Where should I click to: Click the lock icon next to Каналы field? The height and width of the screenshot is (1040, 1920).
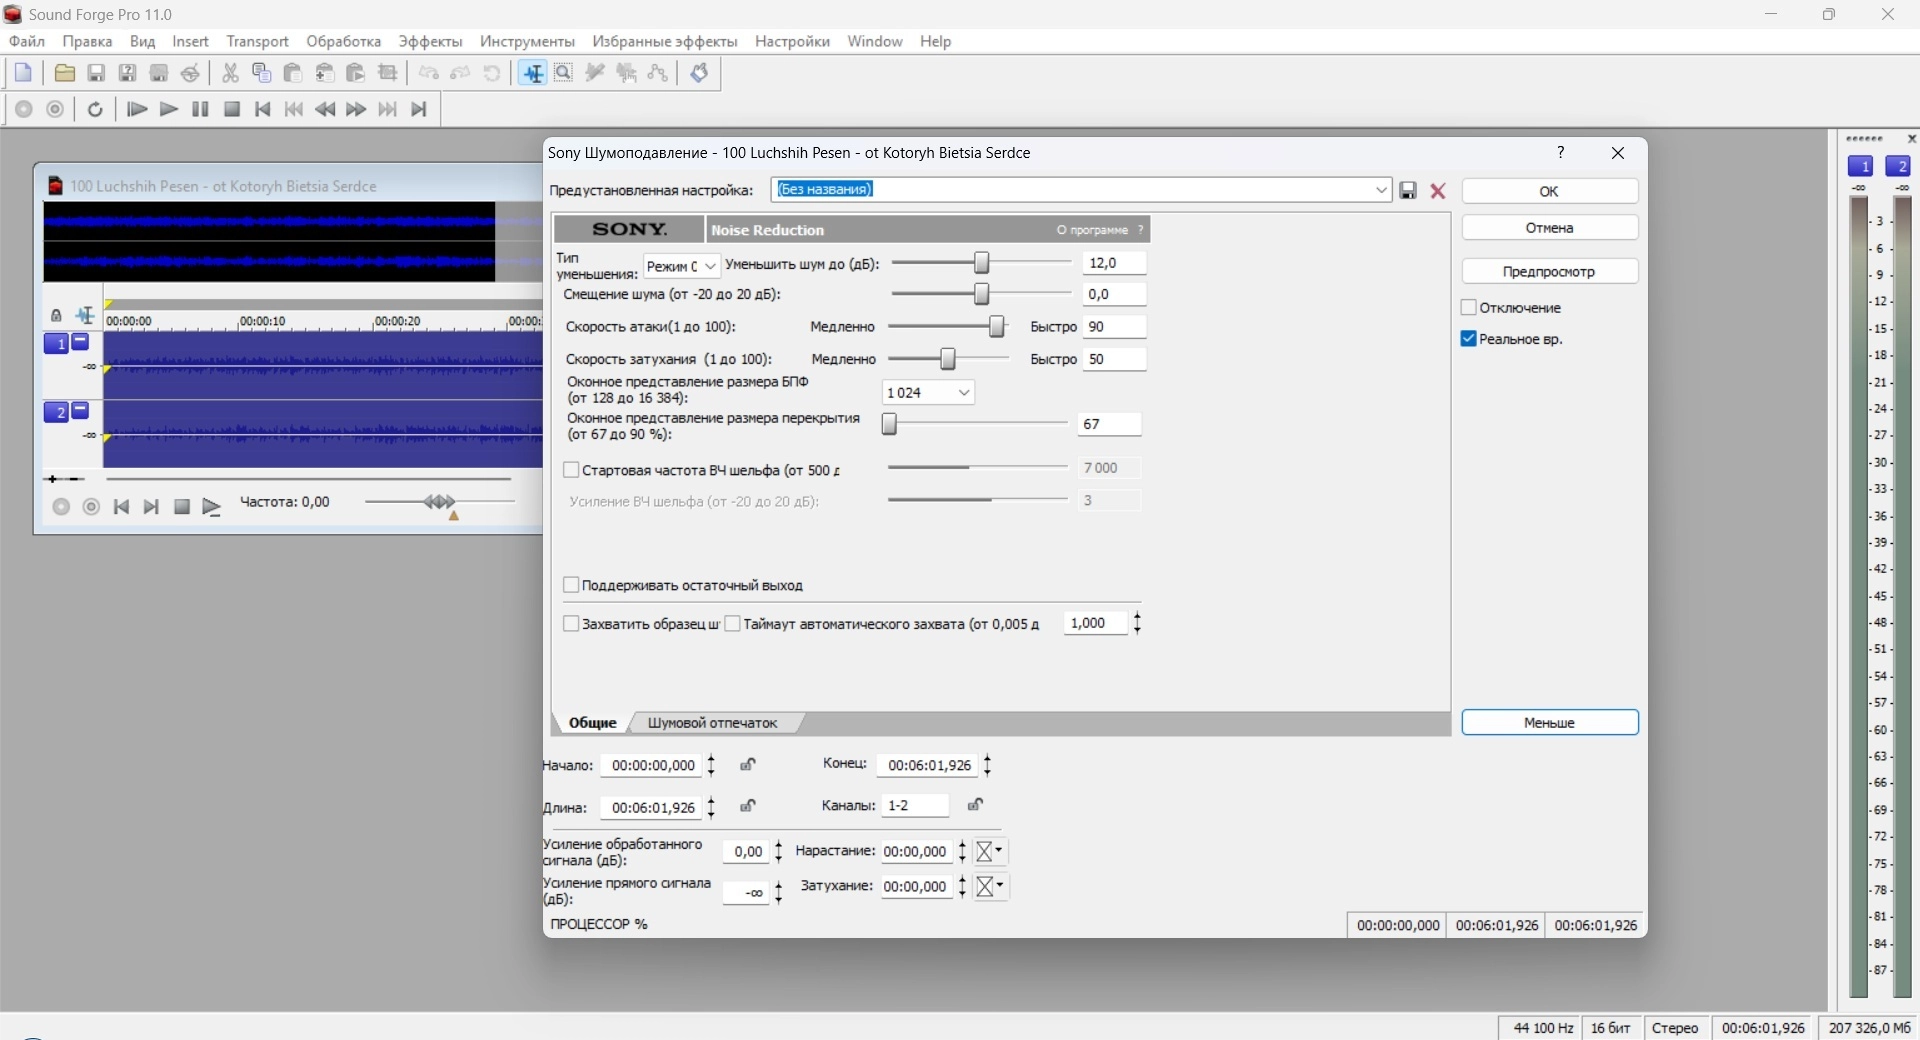coord(975,804)
